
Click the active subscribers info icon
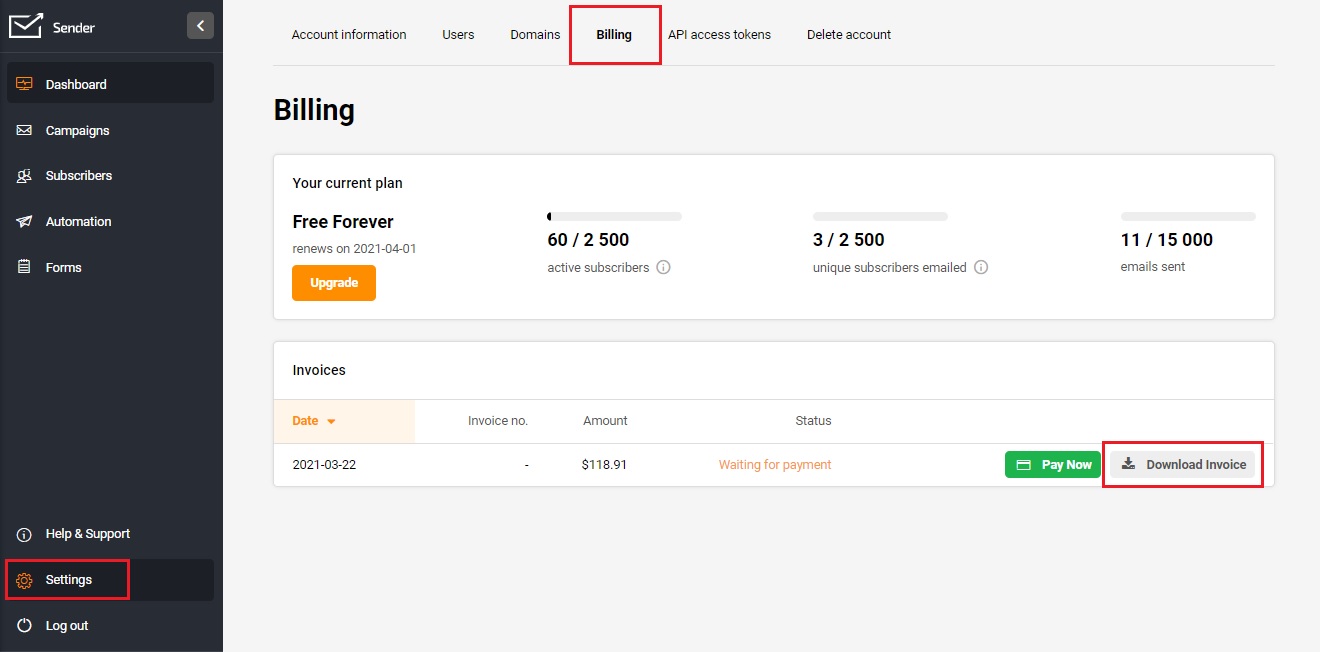[x=663, y=268]
